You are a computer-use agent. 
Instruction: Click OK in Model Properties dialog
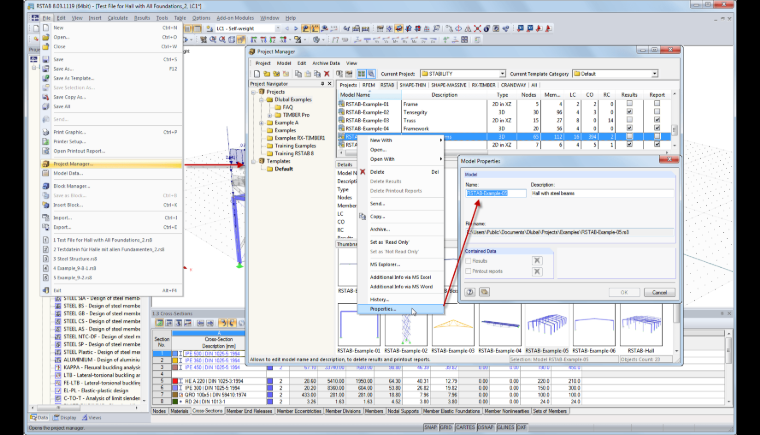click(624, 292)
